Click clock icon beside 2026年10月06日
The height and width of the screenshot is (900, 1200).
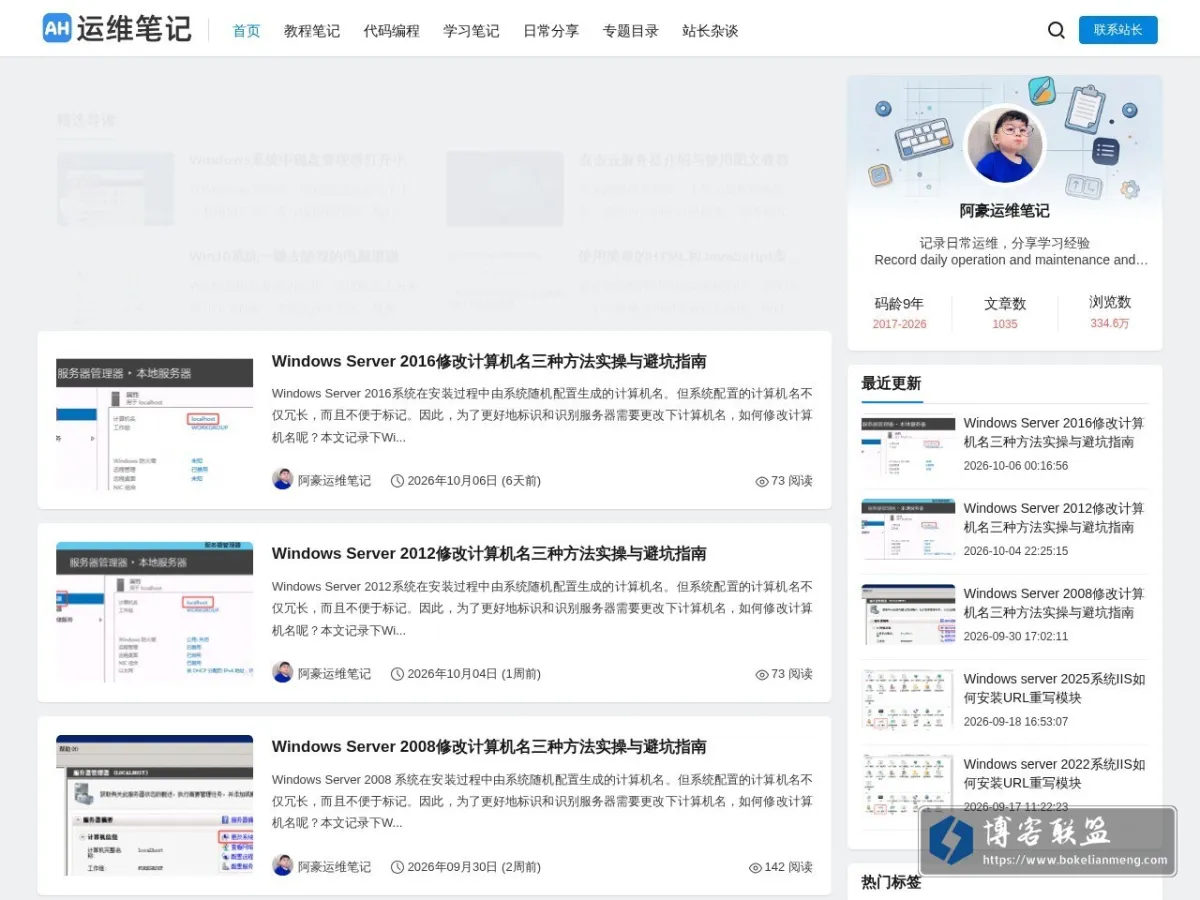point(397,481)
